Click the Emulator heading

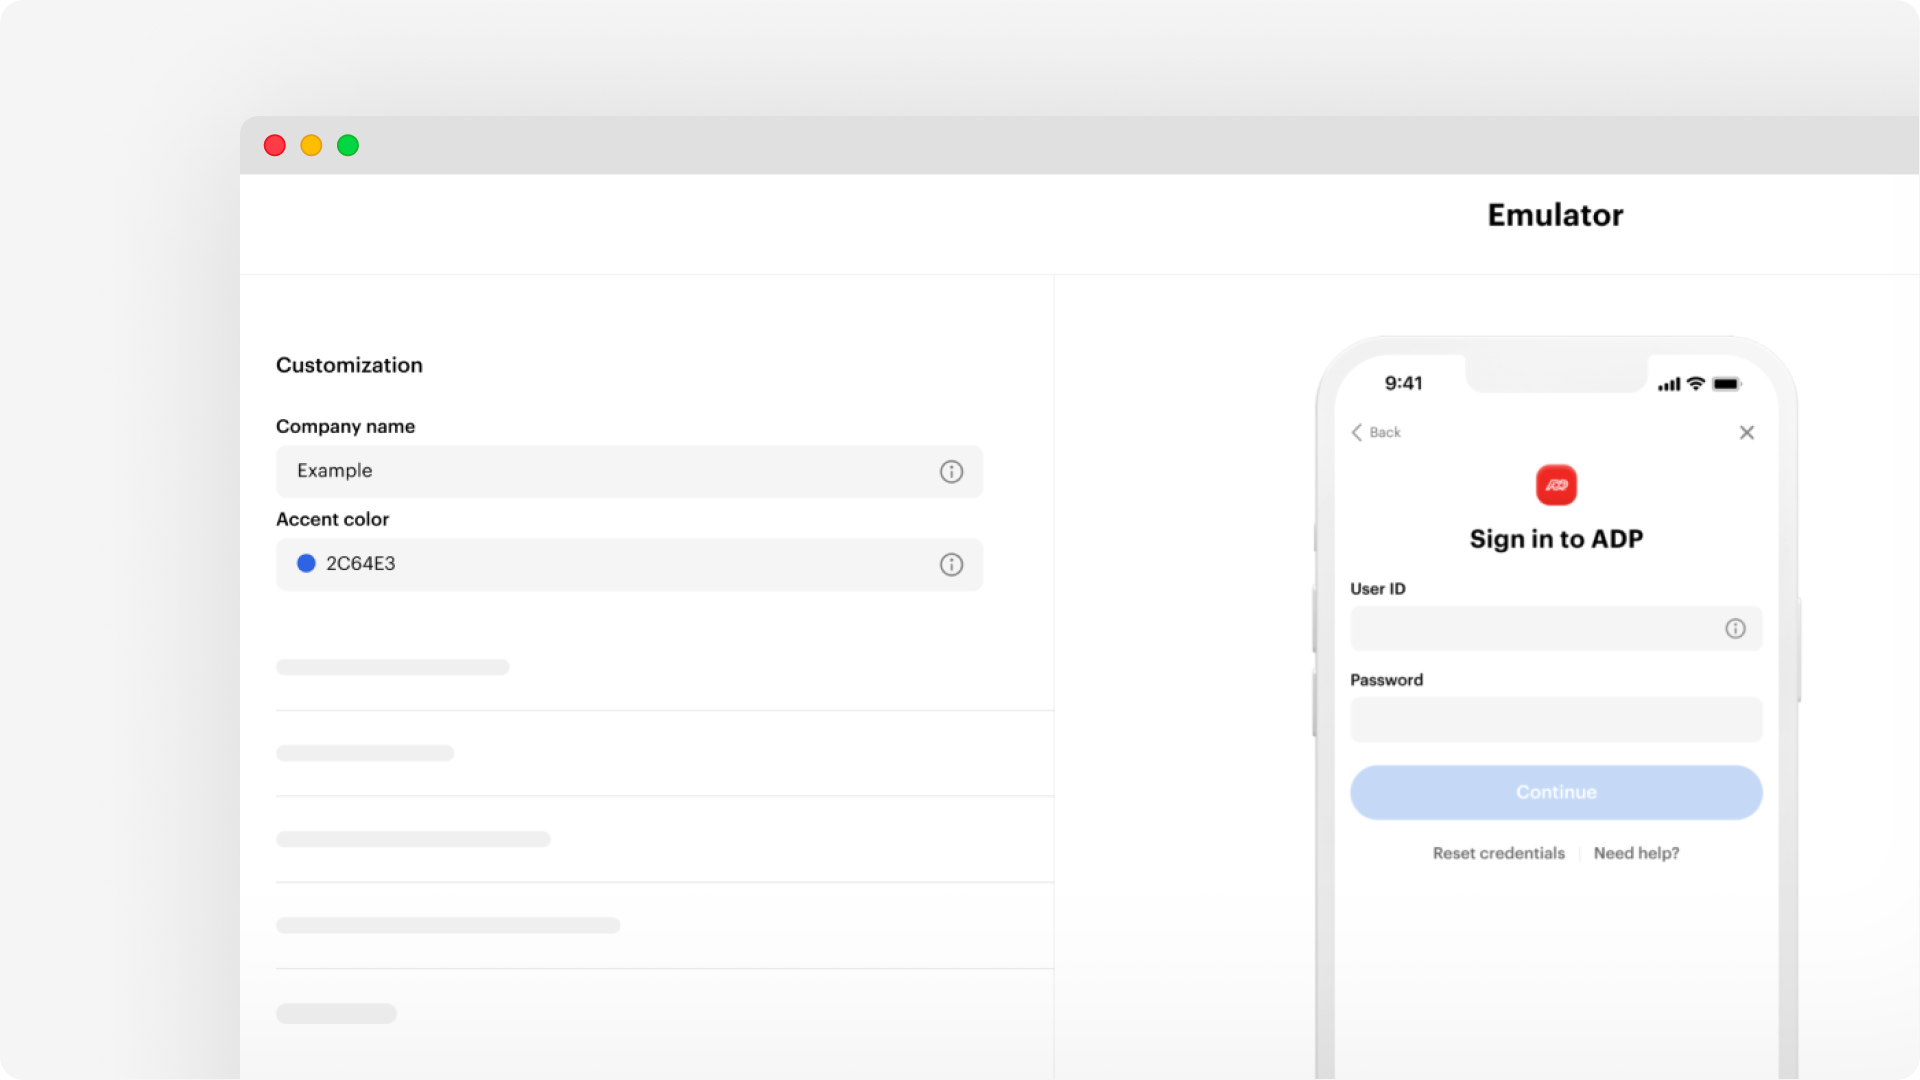[x=1555, y=215]
